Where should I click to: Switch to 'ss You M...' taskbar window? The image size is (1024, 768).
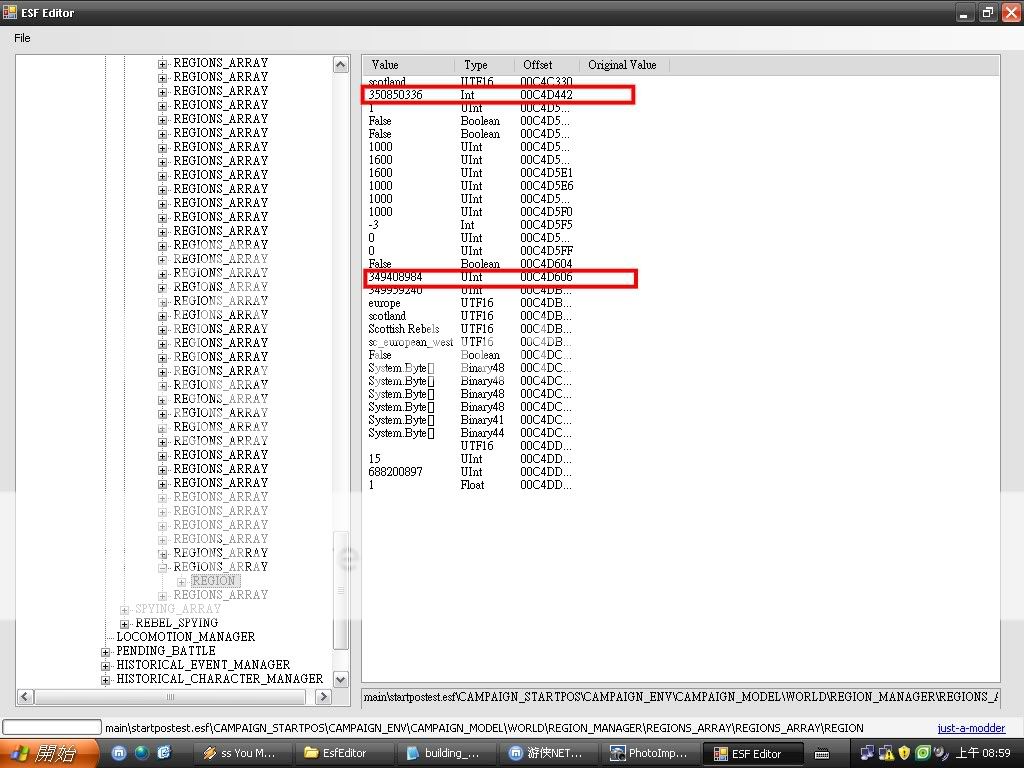[x=240, y=754]
